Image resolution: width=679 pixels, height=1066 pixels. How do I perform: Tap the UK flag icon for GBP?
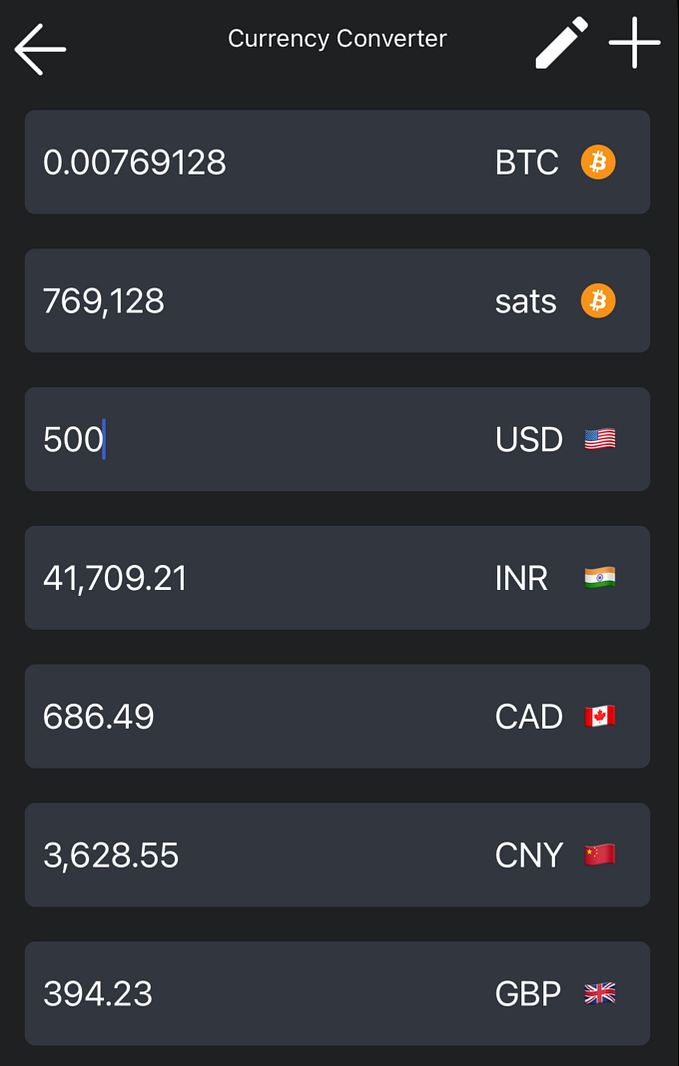coord(598,993)
